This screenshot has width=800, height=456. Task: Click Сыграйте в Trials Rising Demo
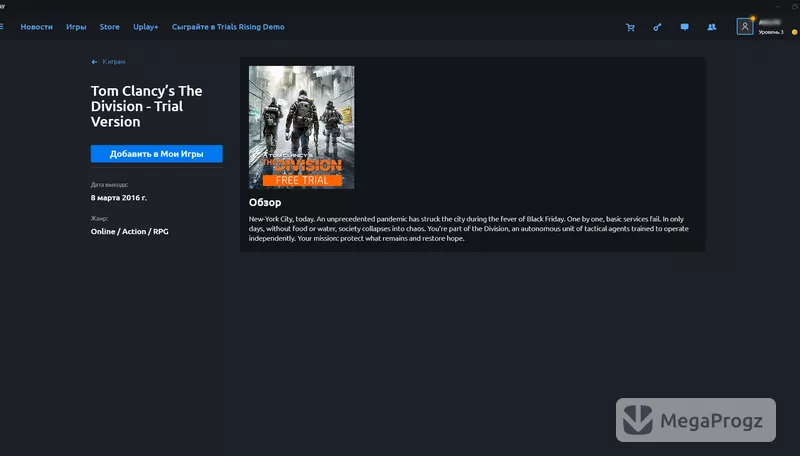228,27
